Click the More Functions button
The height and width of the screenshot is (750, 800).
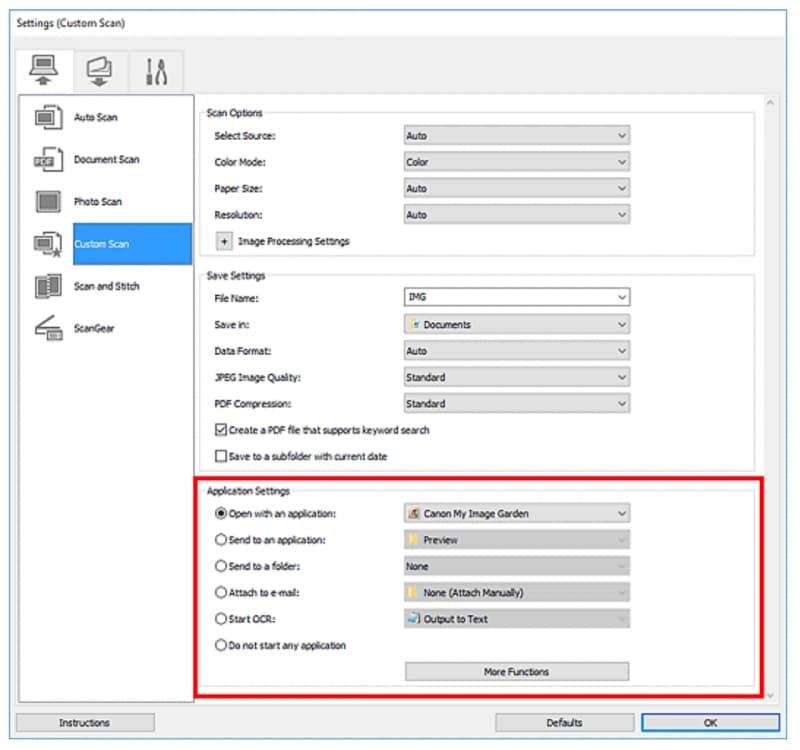pos(517,672)
